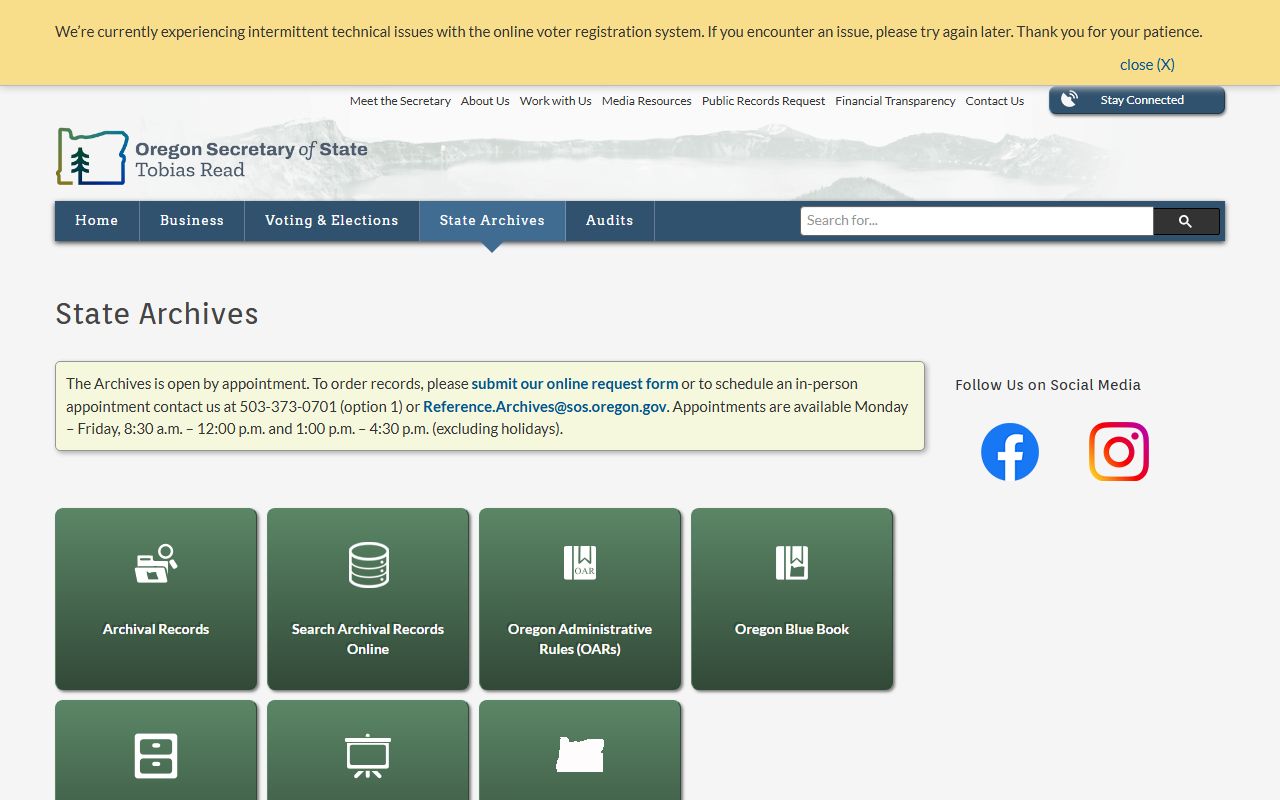
Task: Click the magnifying glass search button
Action: 1185,221
